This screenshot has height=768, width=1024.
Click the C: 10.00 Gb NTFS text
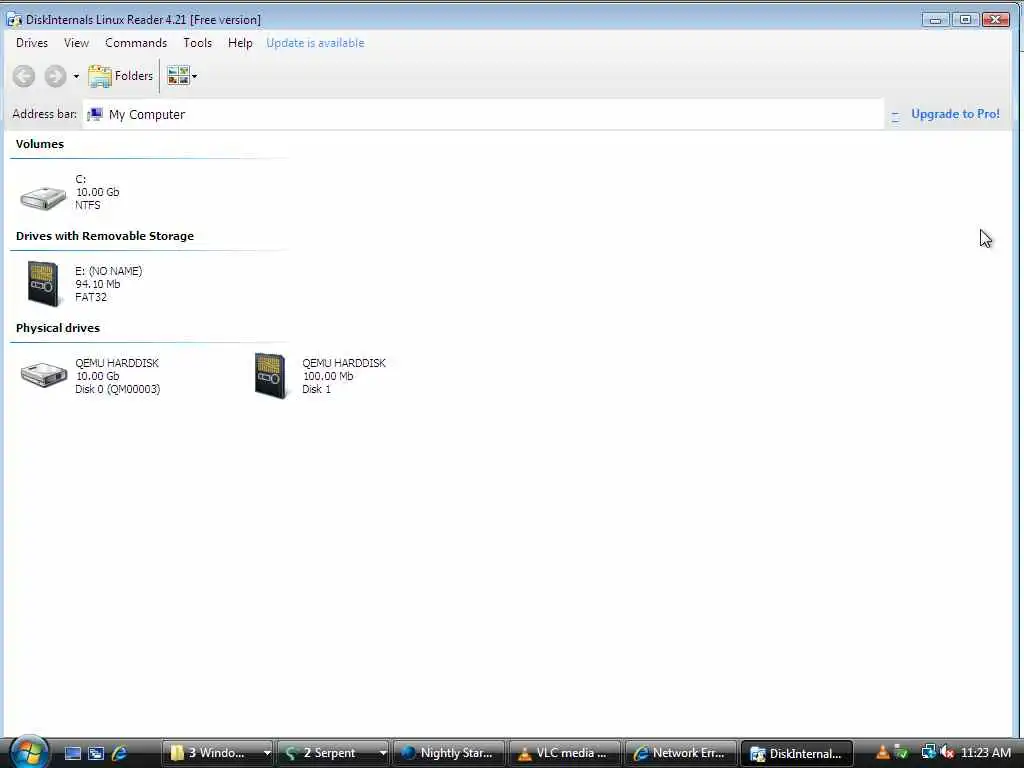97,192
